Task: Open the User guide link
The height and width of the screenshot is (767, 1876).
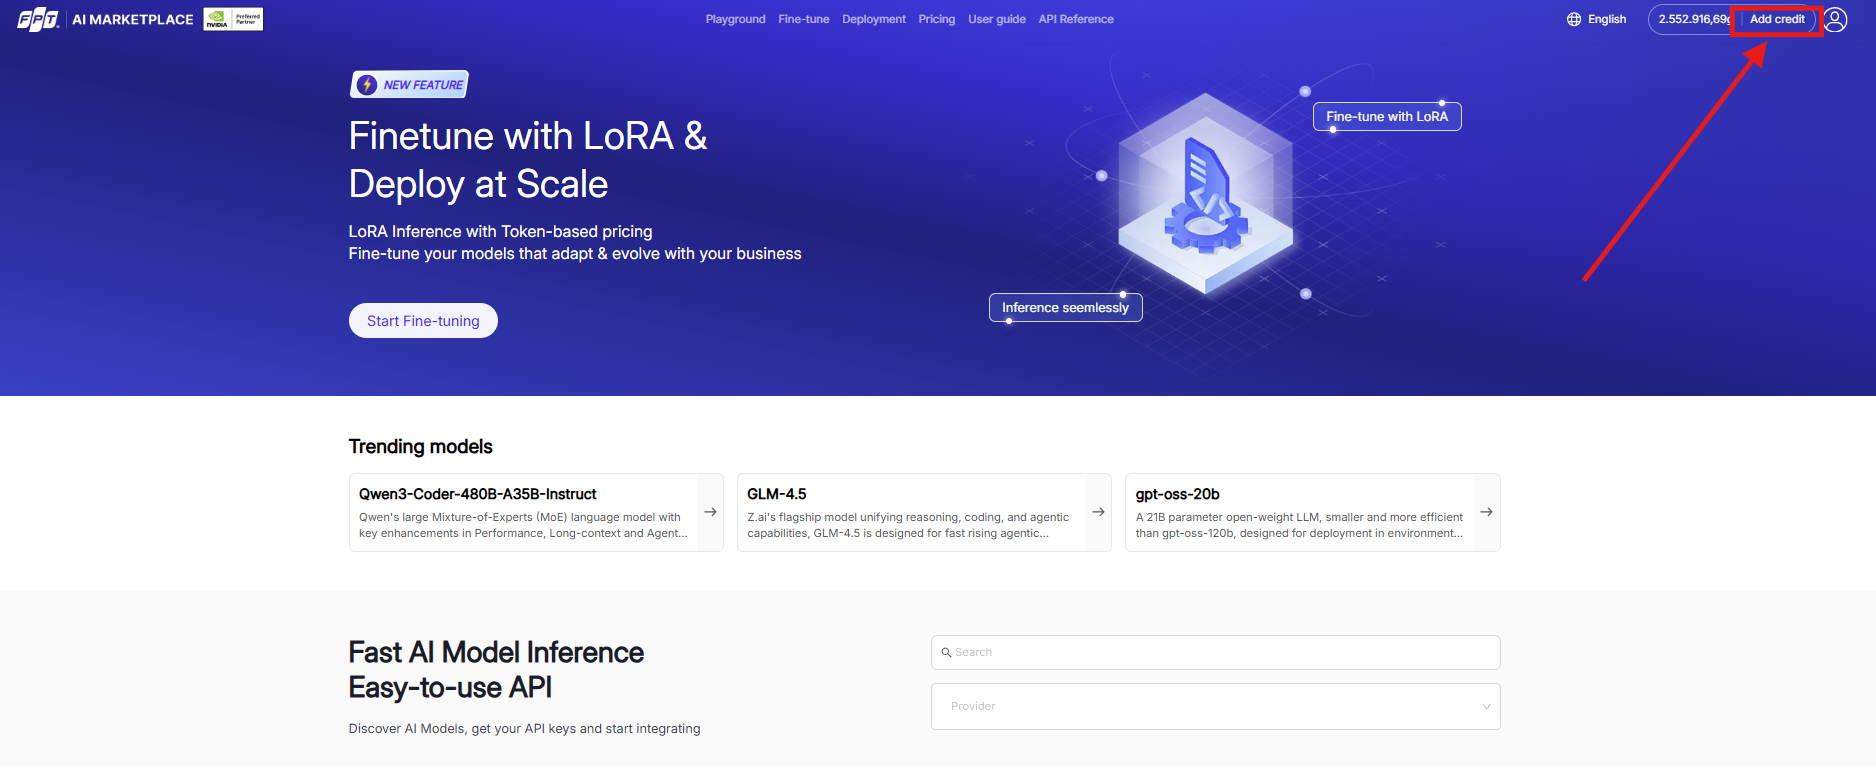Action: click(996, 19)
